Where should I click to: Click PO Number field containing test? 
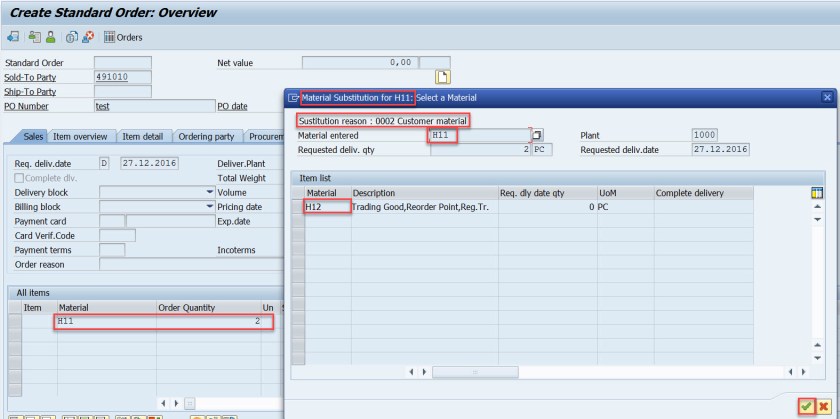click(155, 106)
